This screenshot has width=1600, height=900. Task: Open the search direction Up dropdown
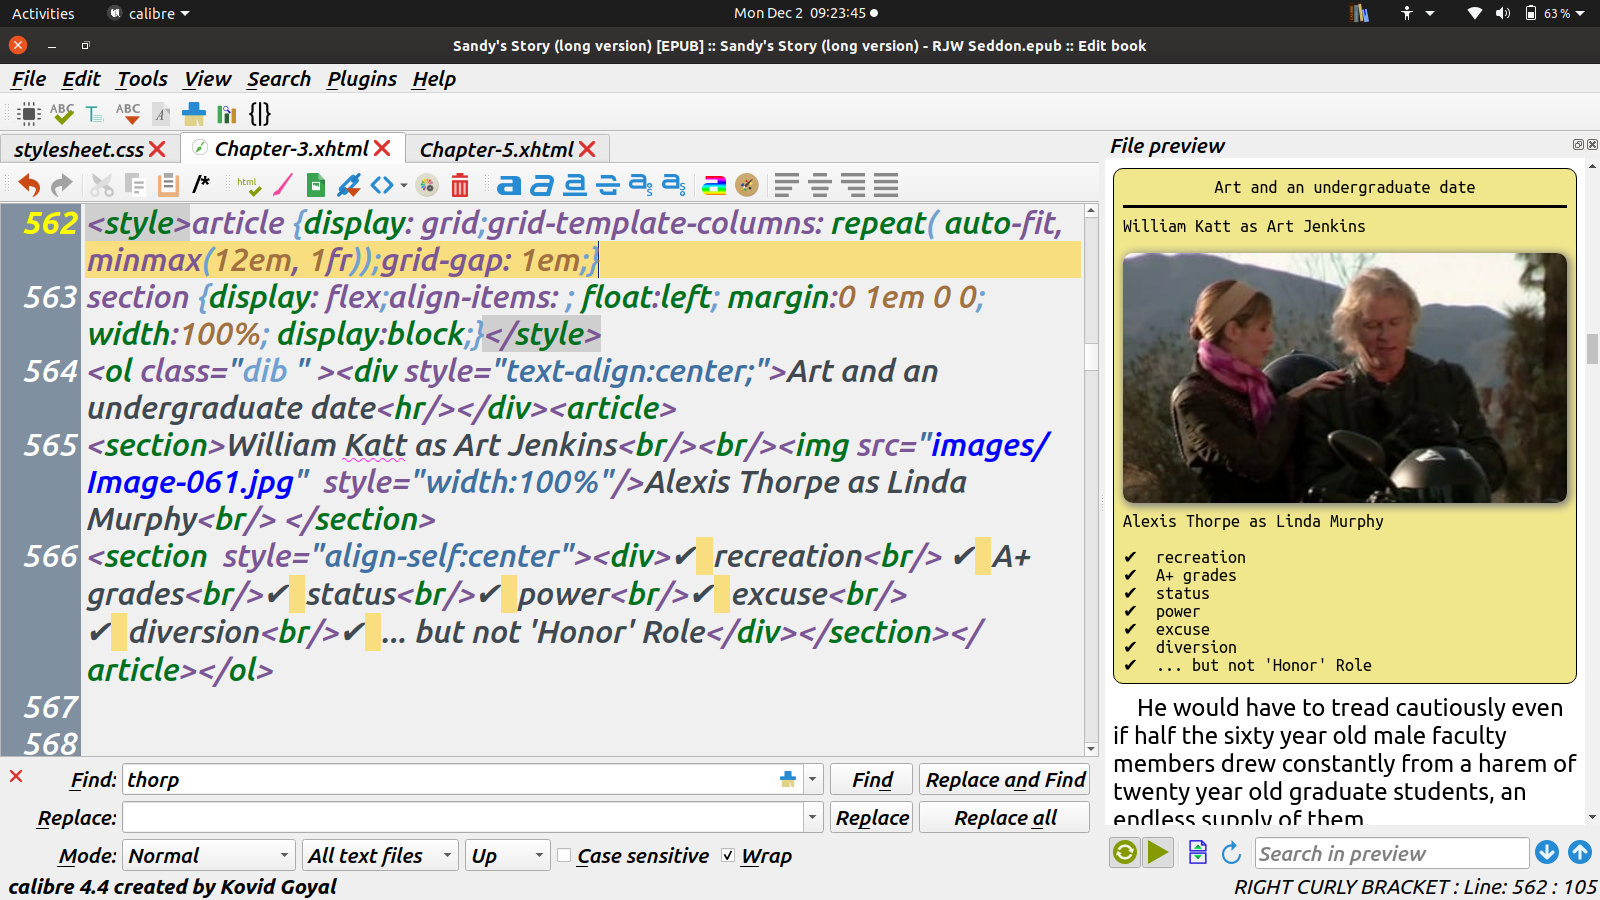(507, 856)
